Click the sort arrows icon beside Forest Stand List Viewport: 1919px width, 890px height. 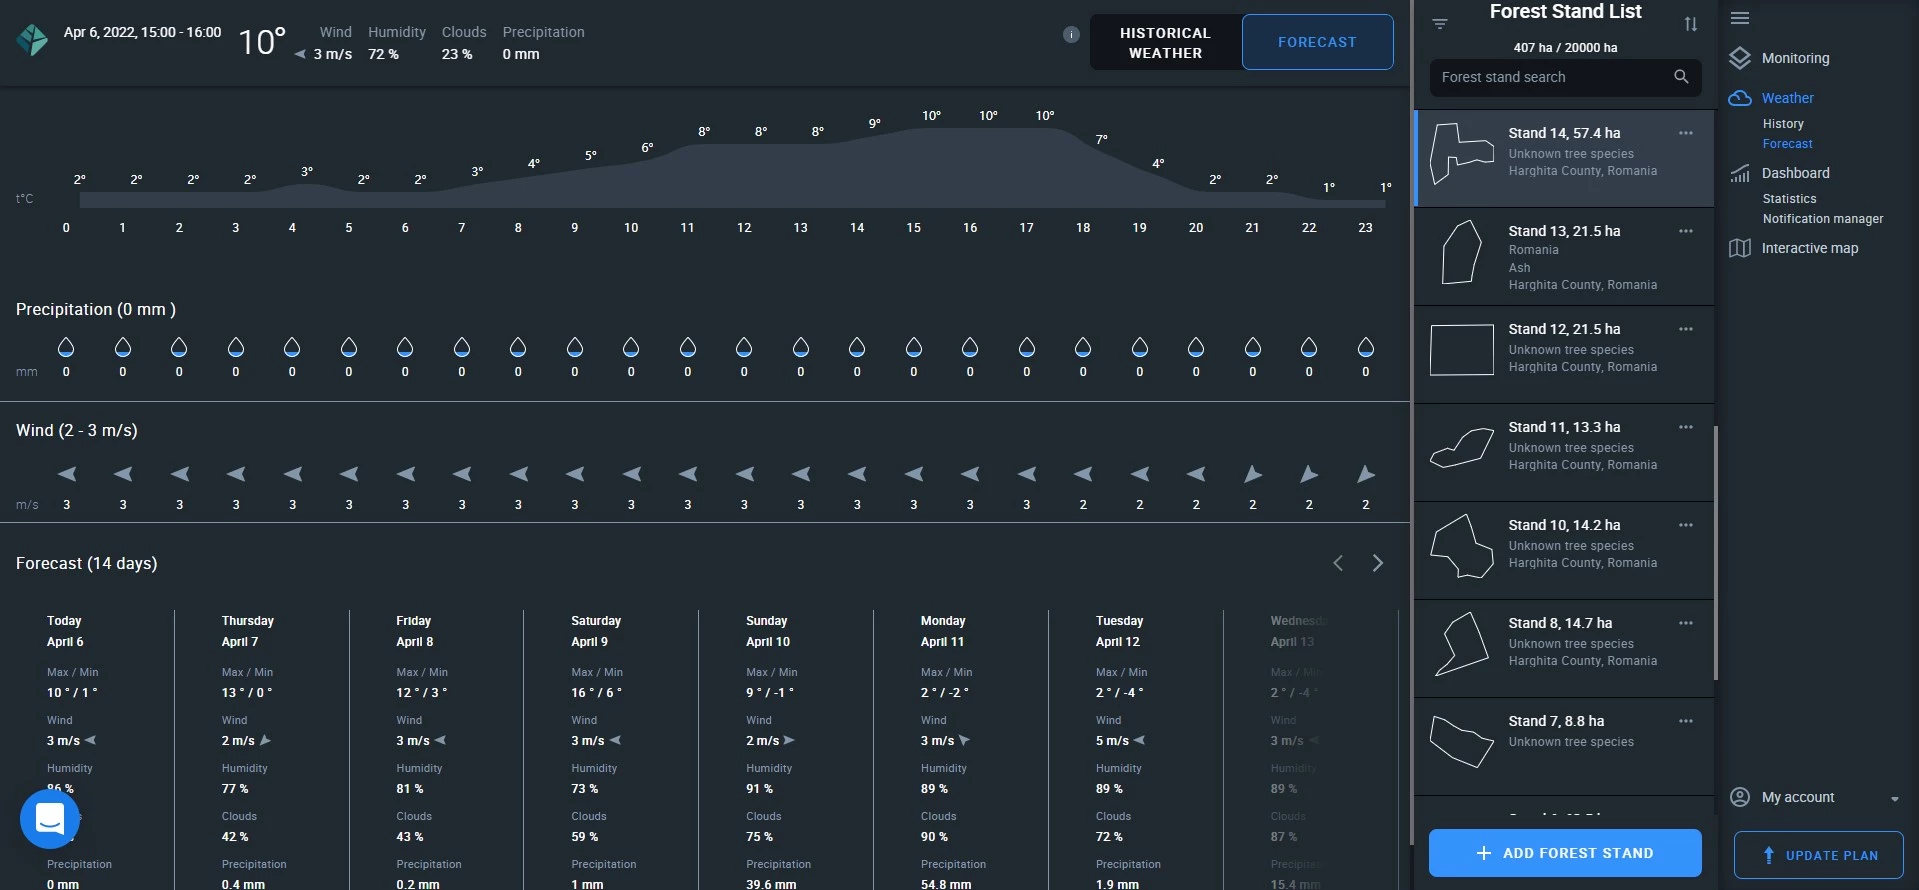pos(1690,24)
